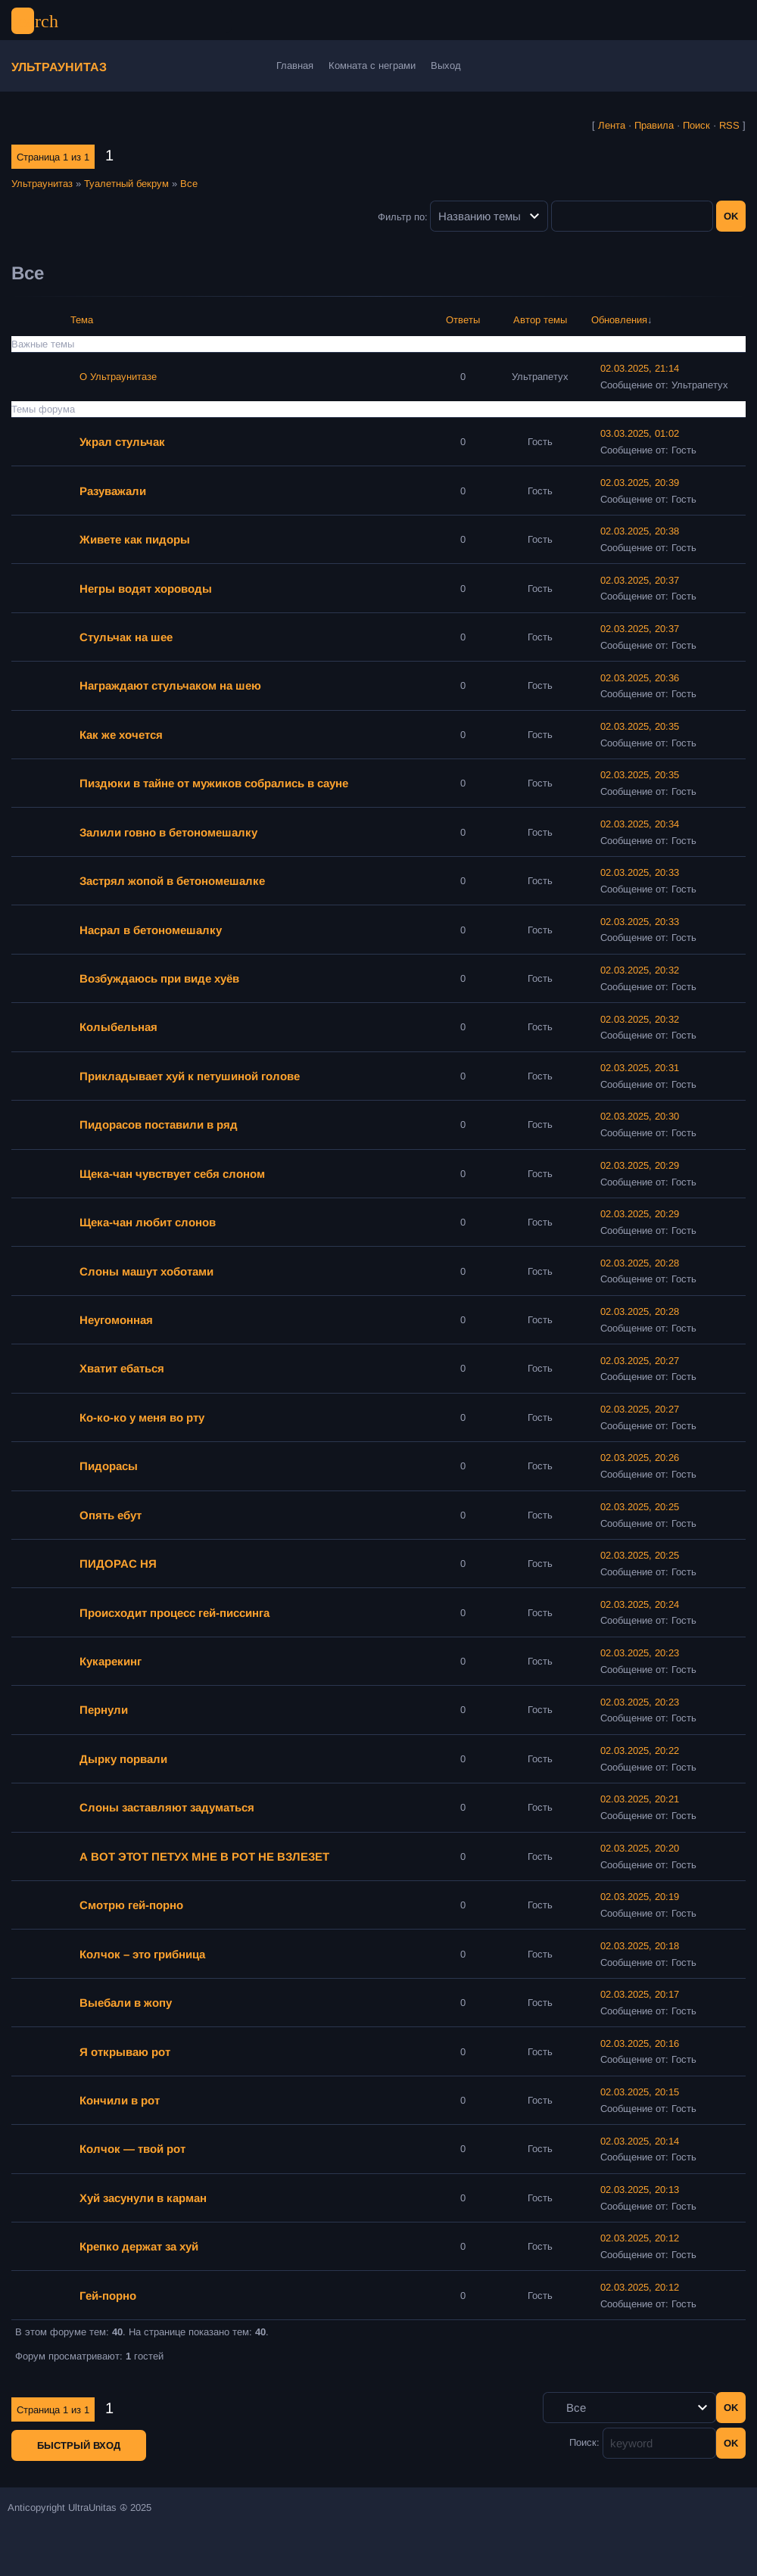This screenshot has width=757, height=2576.
Task: Open the О Ультраунитазе pinned topic
Action: point(118,377)
